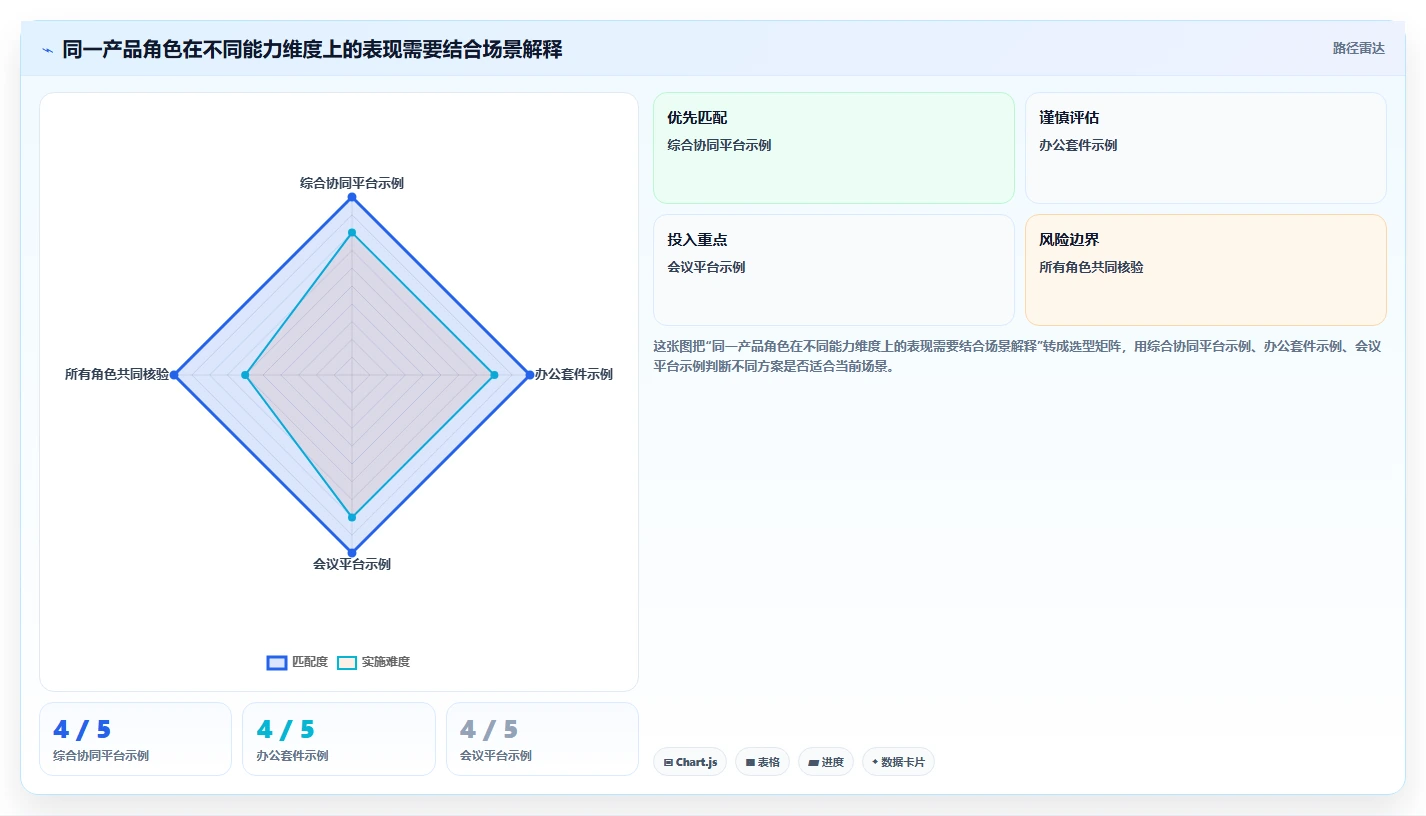Click the 所有角色共同核验 label left of the radar
The height and width of the screenshot is (816, 1426).
(117, 374)
